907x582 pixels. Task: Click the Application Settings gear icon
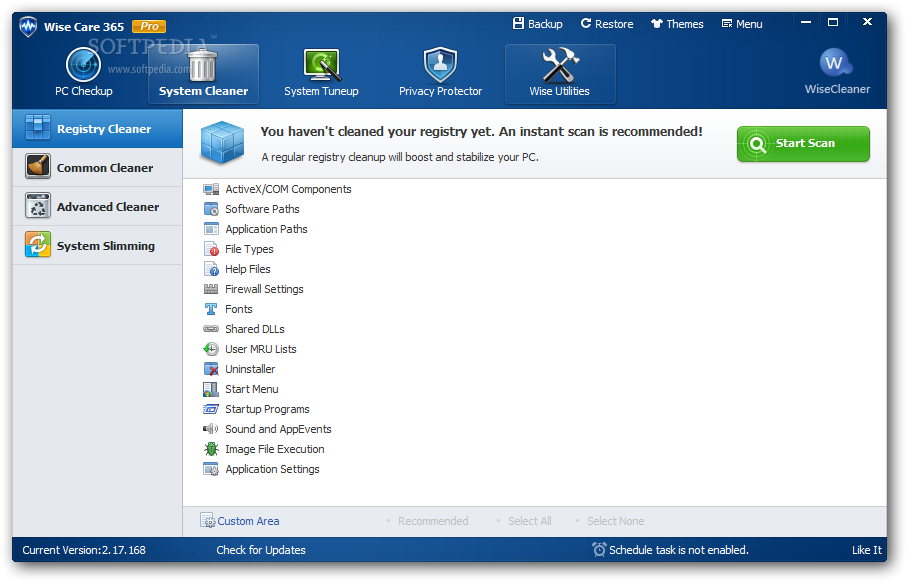[211, 469]
